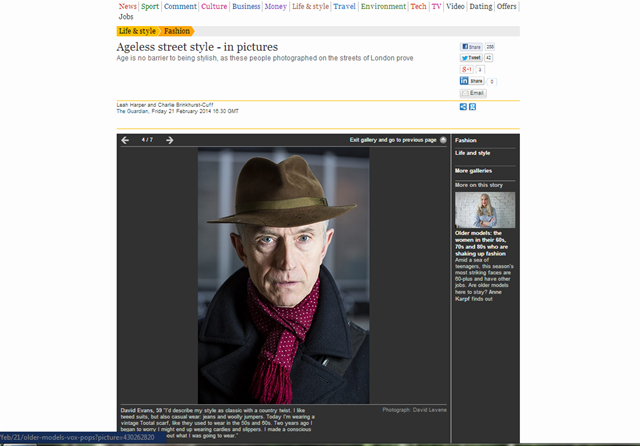
Task: Open the Environment section
Action: click(383, 7)
